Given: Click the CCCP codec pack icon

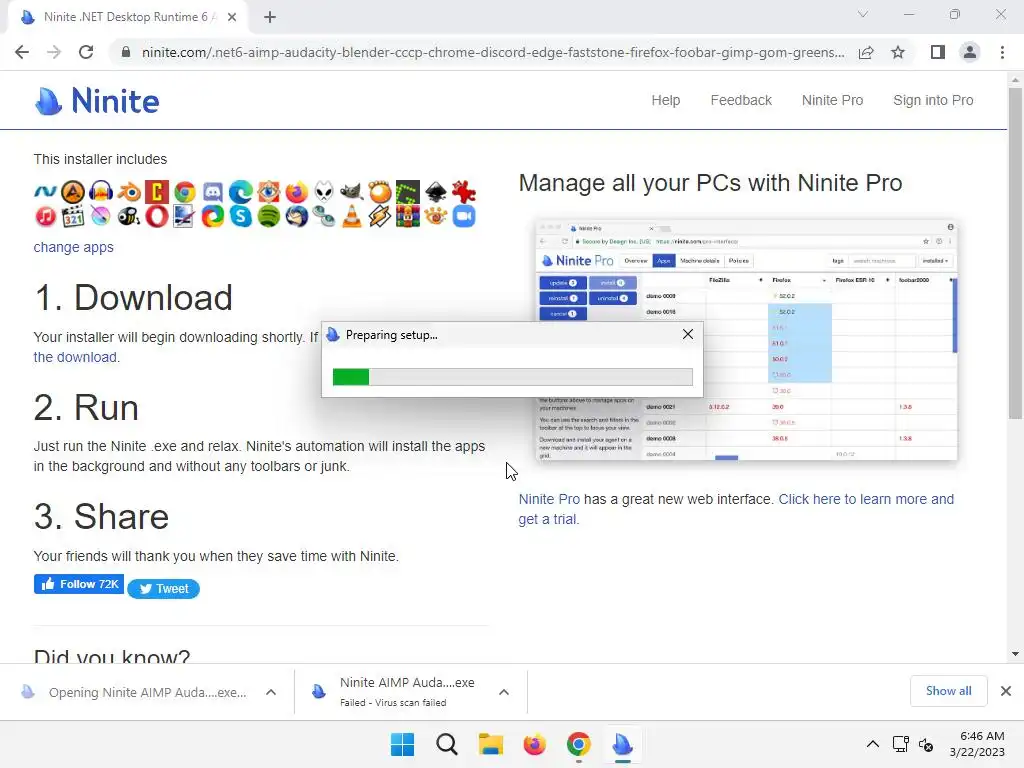Looking at the screenshot, I should pyautogui.click(x=157, y=192).
